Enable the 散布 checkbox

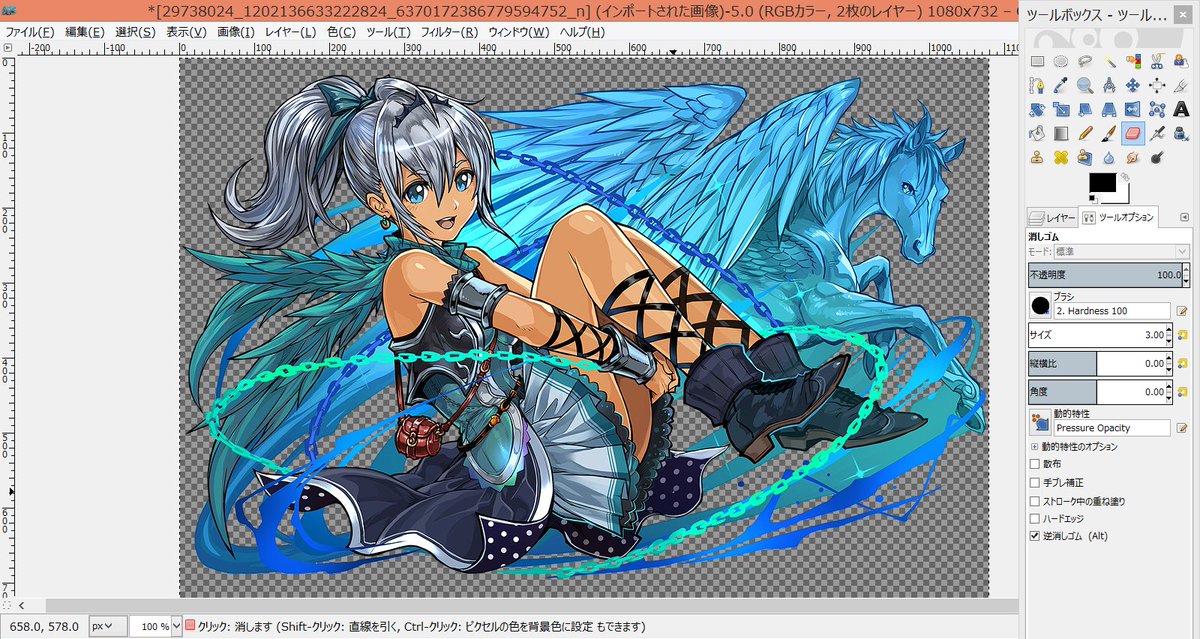1035,464
